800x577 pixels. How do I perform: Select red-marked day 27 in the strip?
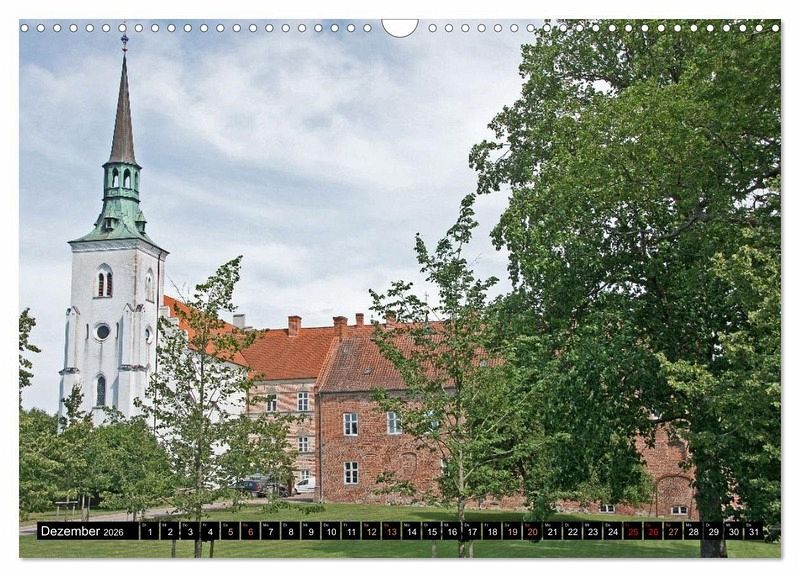click(x=673, y=531)
